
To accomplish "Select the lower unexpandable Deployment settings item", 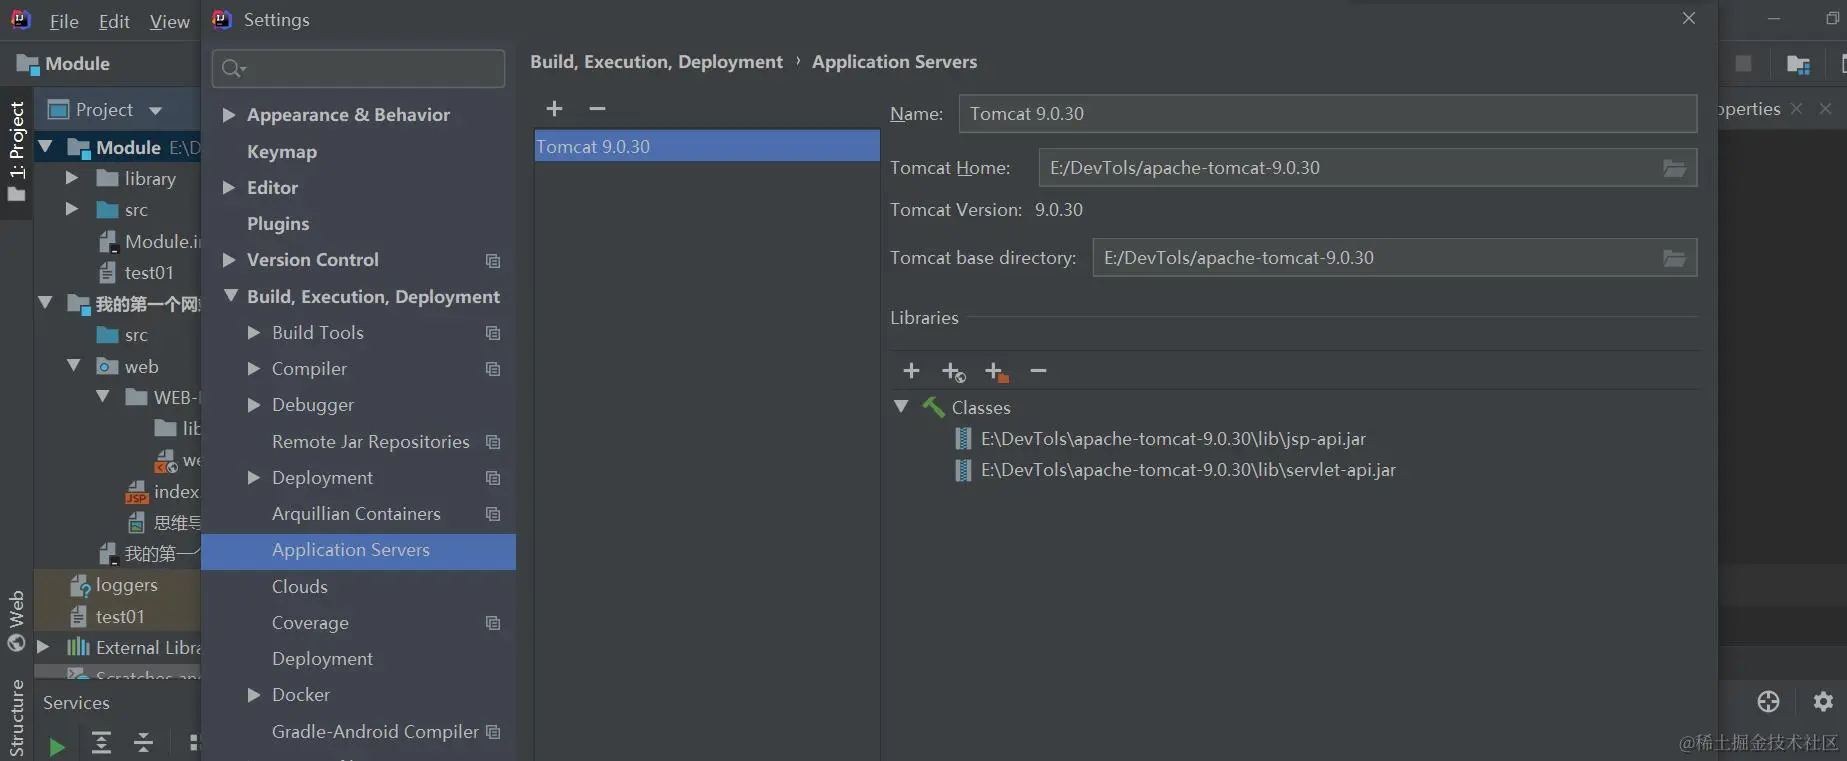I will [322, 659].
